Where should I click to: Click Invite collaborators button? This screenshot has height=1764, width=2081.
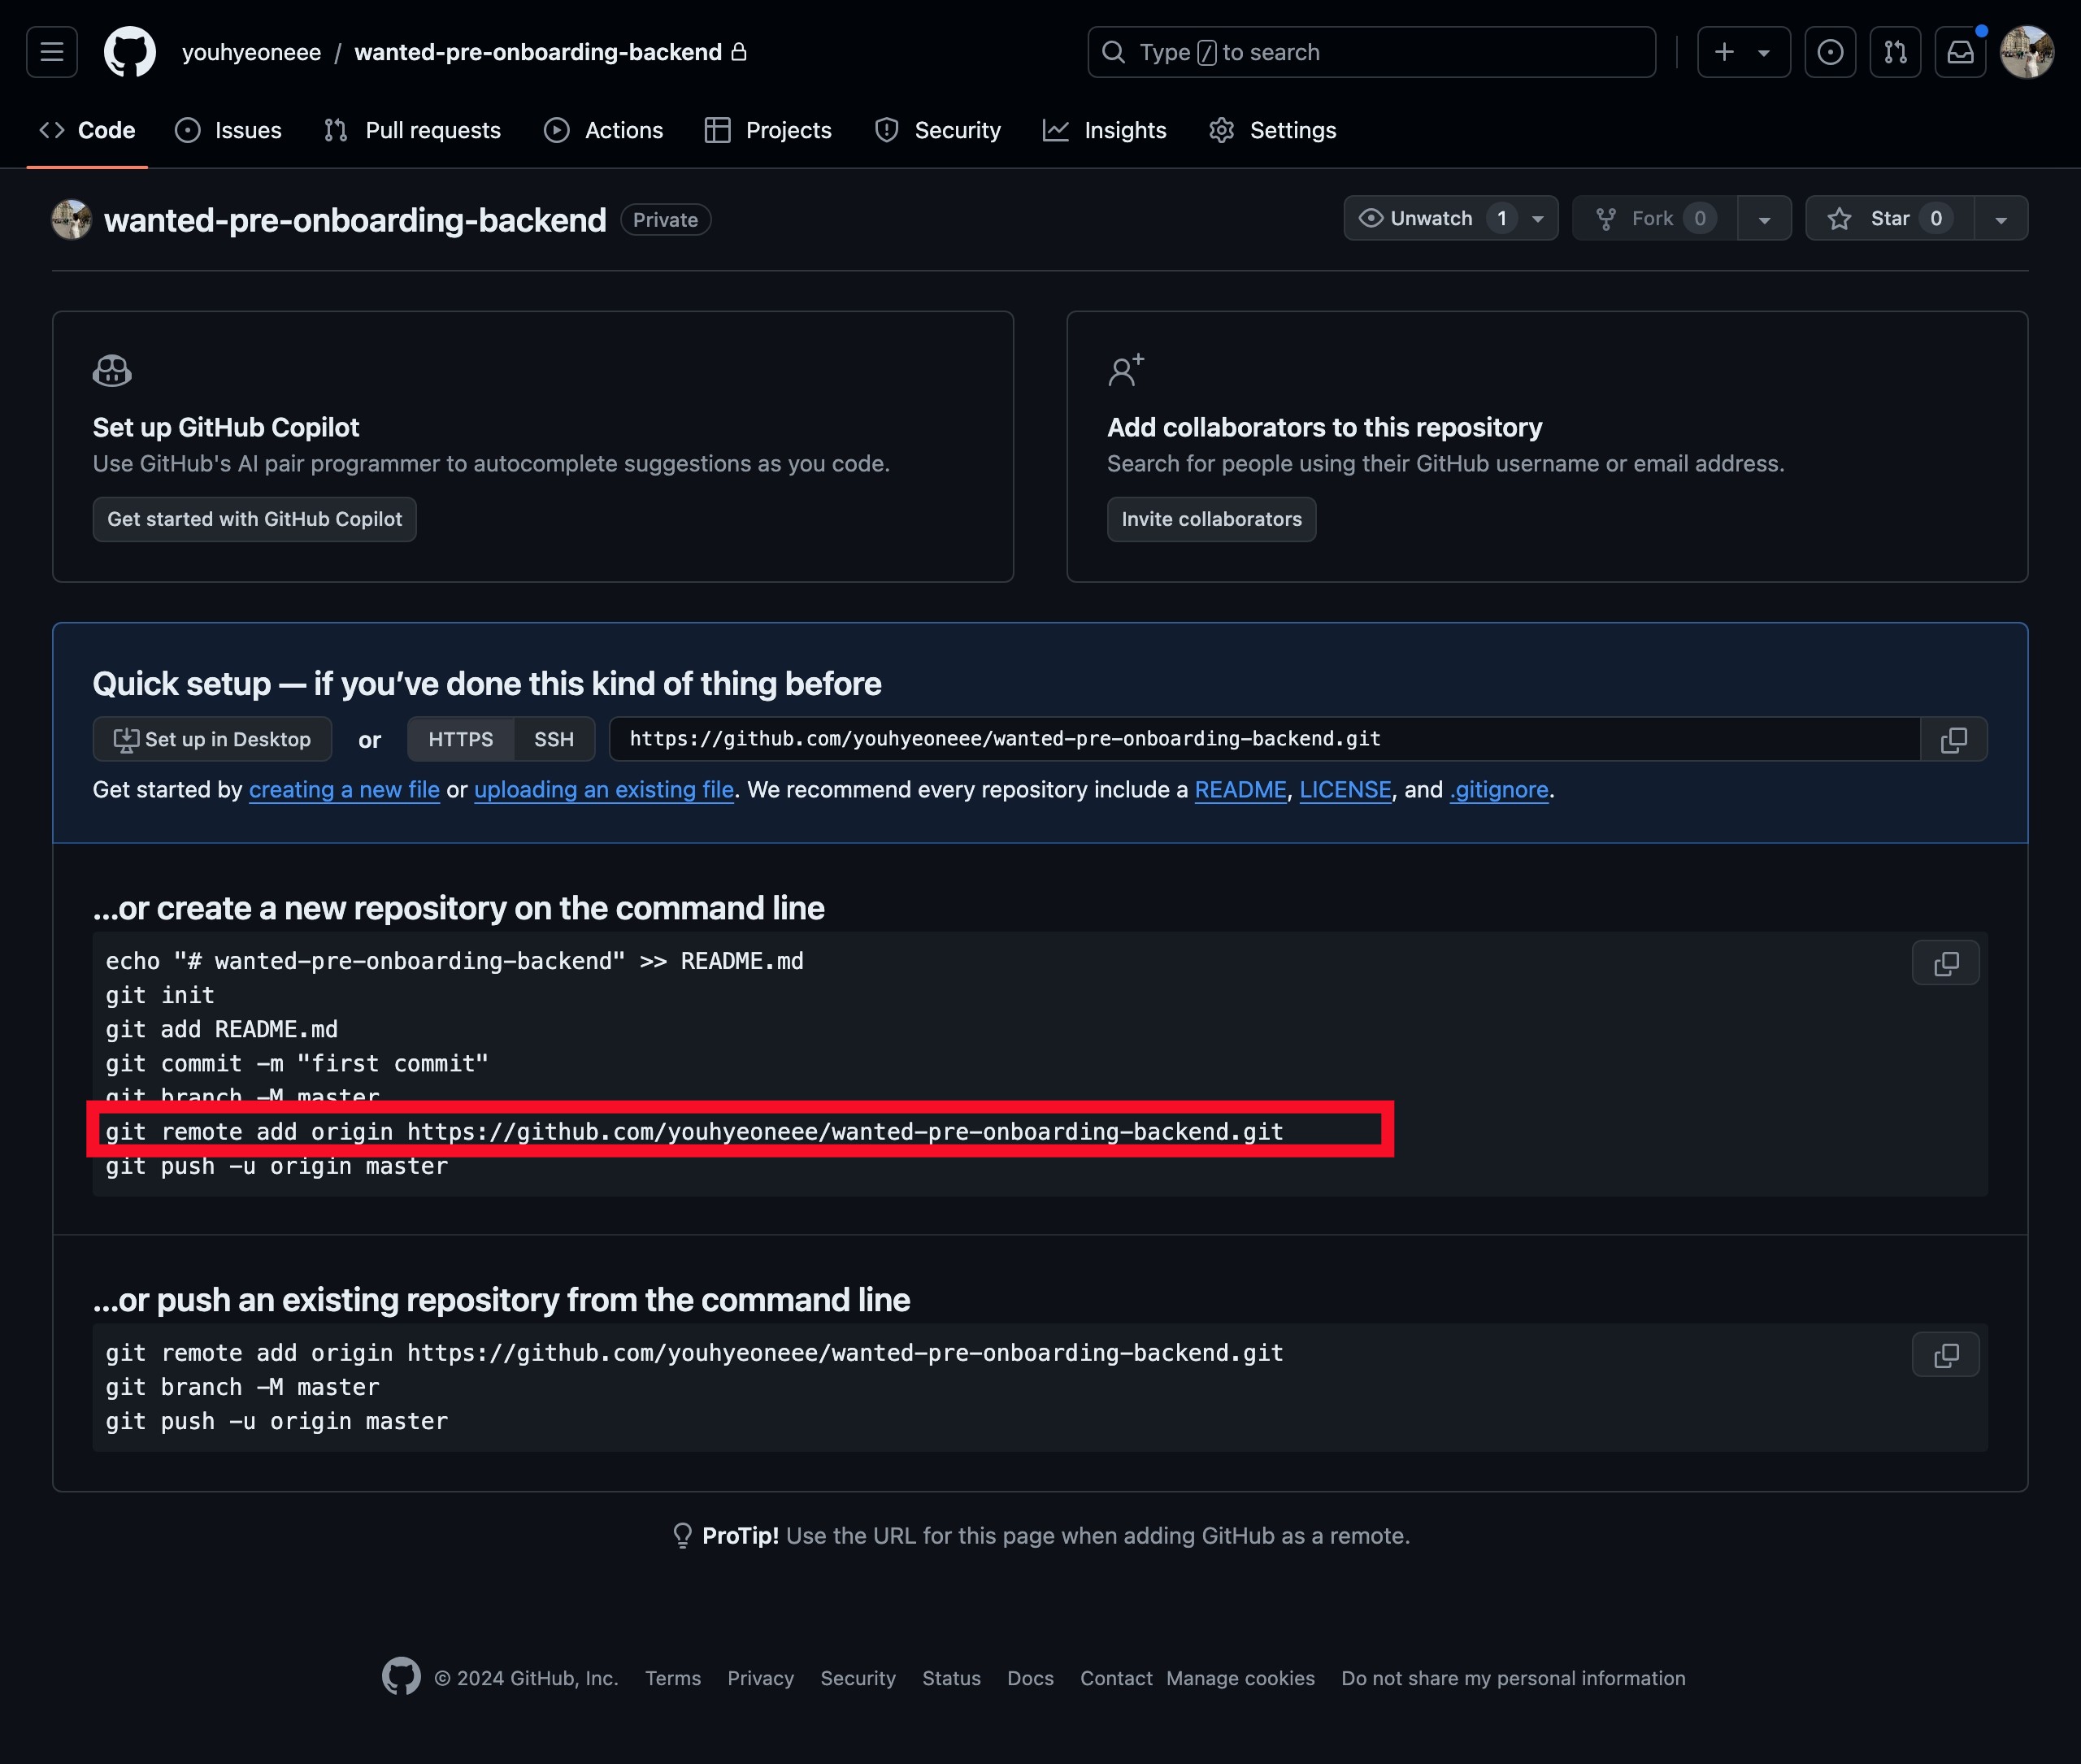click(1211, 519)
